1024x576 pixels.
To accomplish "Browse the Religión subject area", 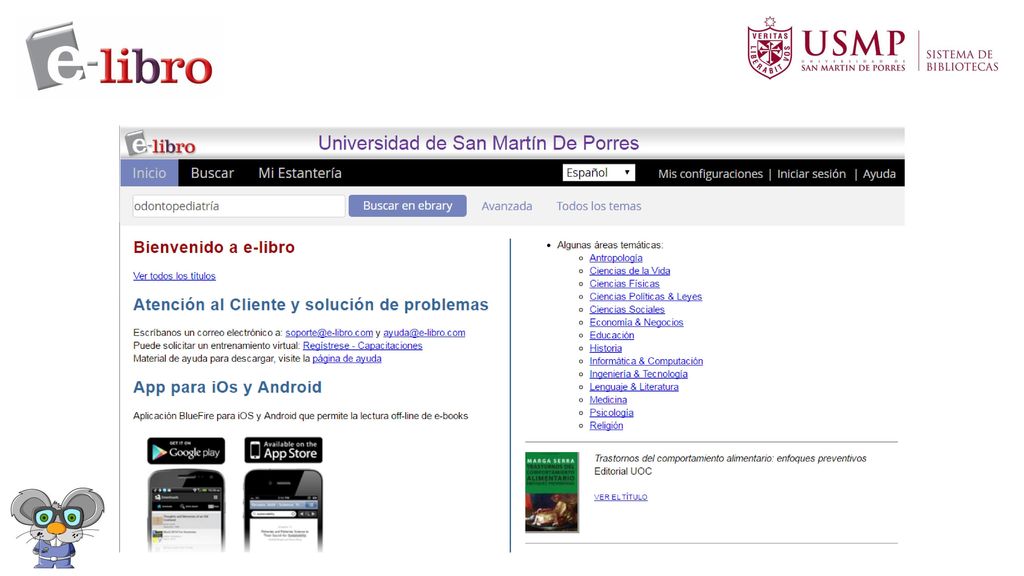I will pos(606,426).
